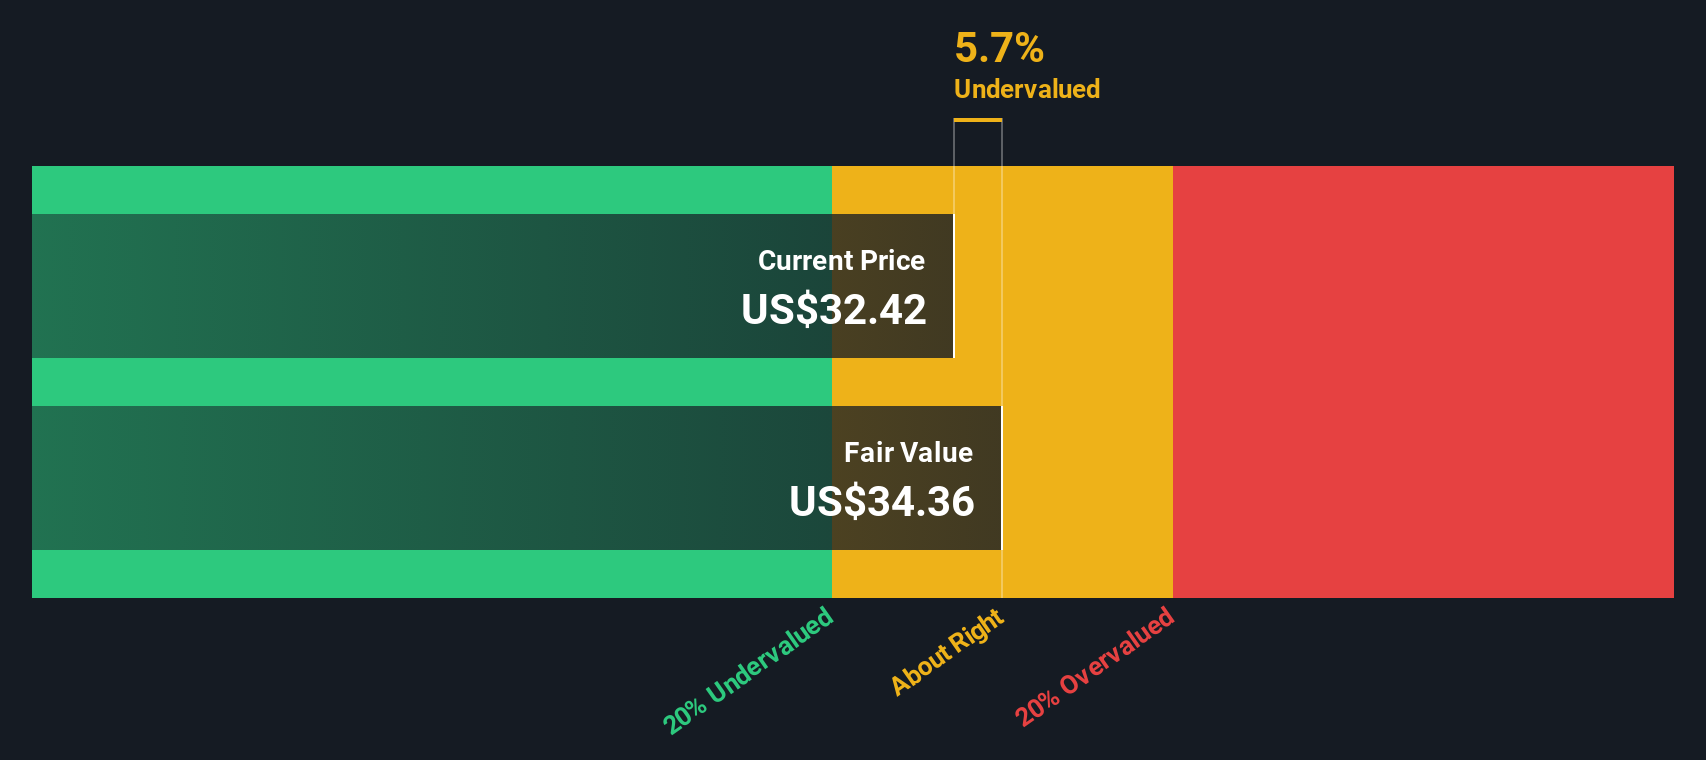Viewport: 1706px width, 760px height.
Task: Click the orange bracket line above chart
Action: click(978, 120)
